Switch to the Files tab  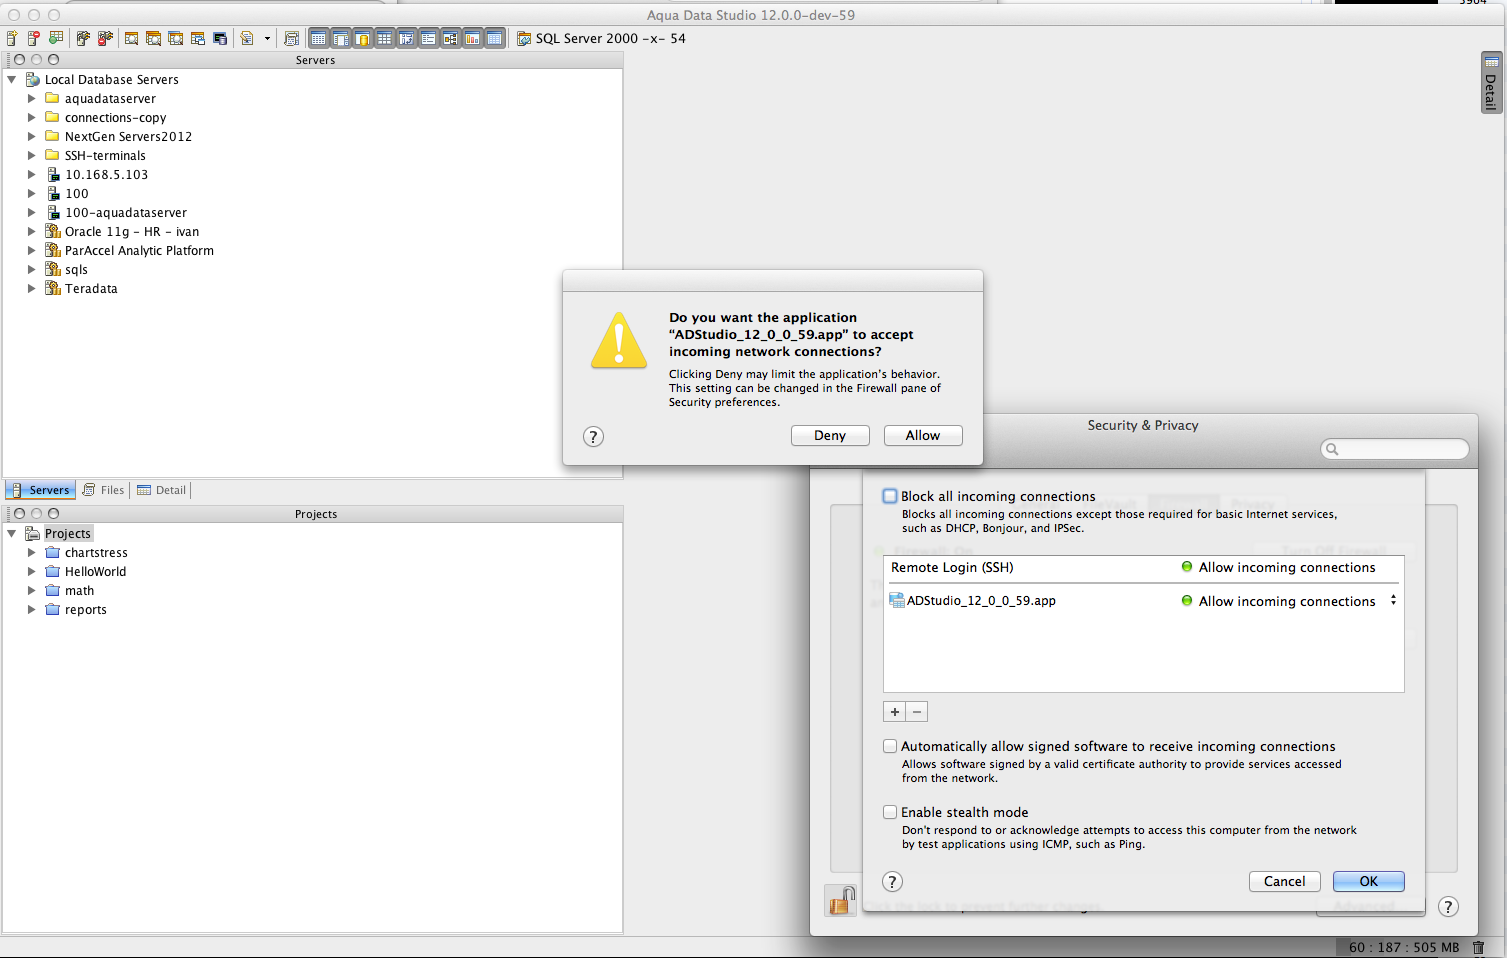coord(103,490)
